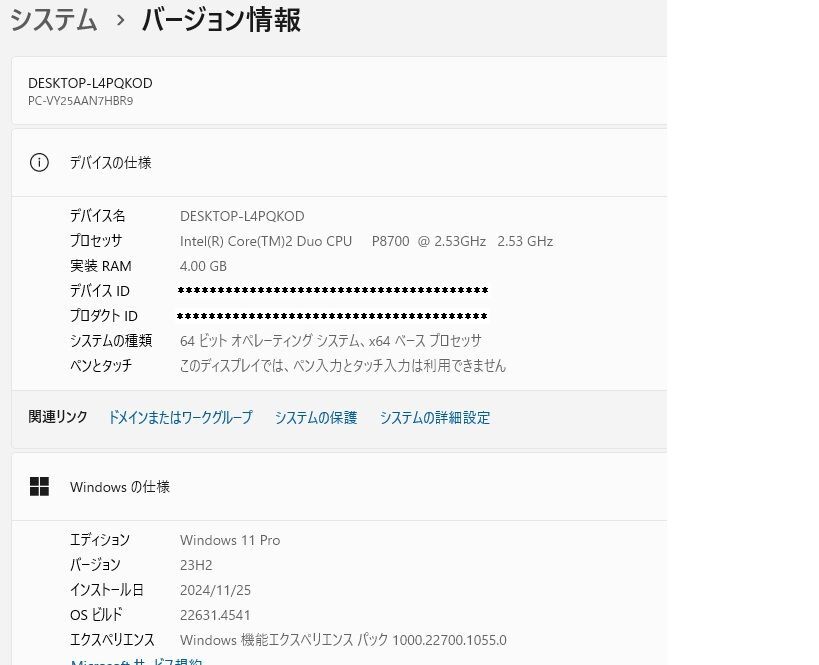819x665 pixels.
Task: Select the バージョン情報 page title
Action: tap(221, 20)
